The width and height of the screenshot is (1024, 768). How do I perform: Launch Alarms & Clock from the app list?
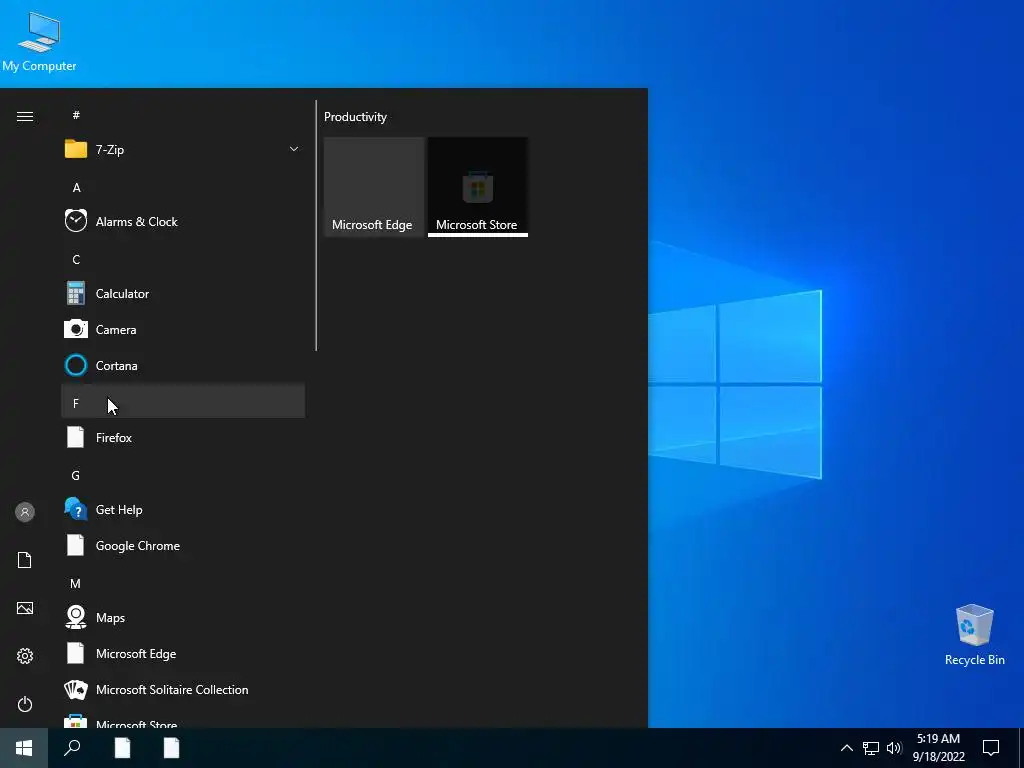[x=183, y=221]
